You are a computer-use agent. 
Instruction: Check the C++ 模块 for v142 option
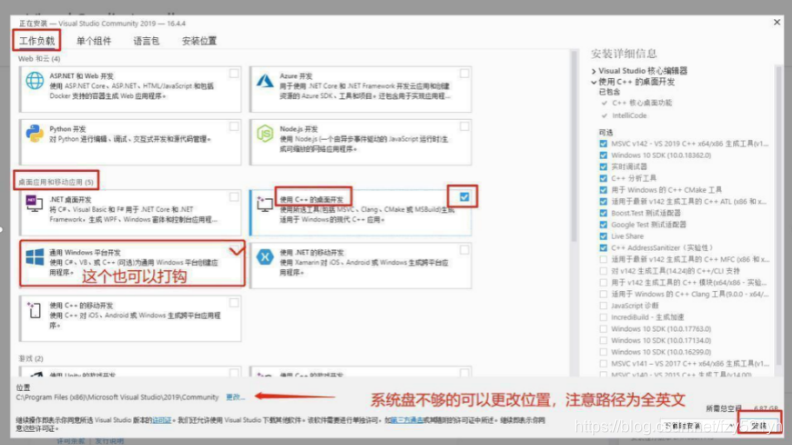(603, 283)
